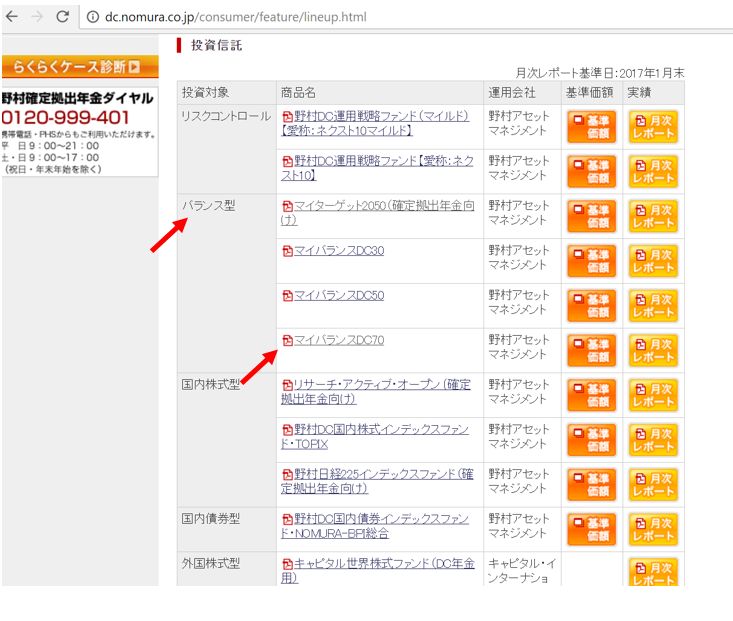Click 基準価額 button for ネクスト10マイルド row
733x621 pixels.
pos(592,127)
